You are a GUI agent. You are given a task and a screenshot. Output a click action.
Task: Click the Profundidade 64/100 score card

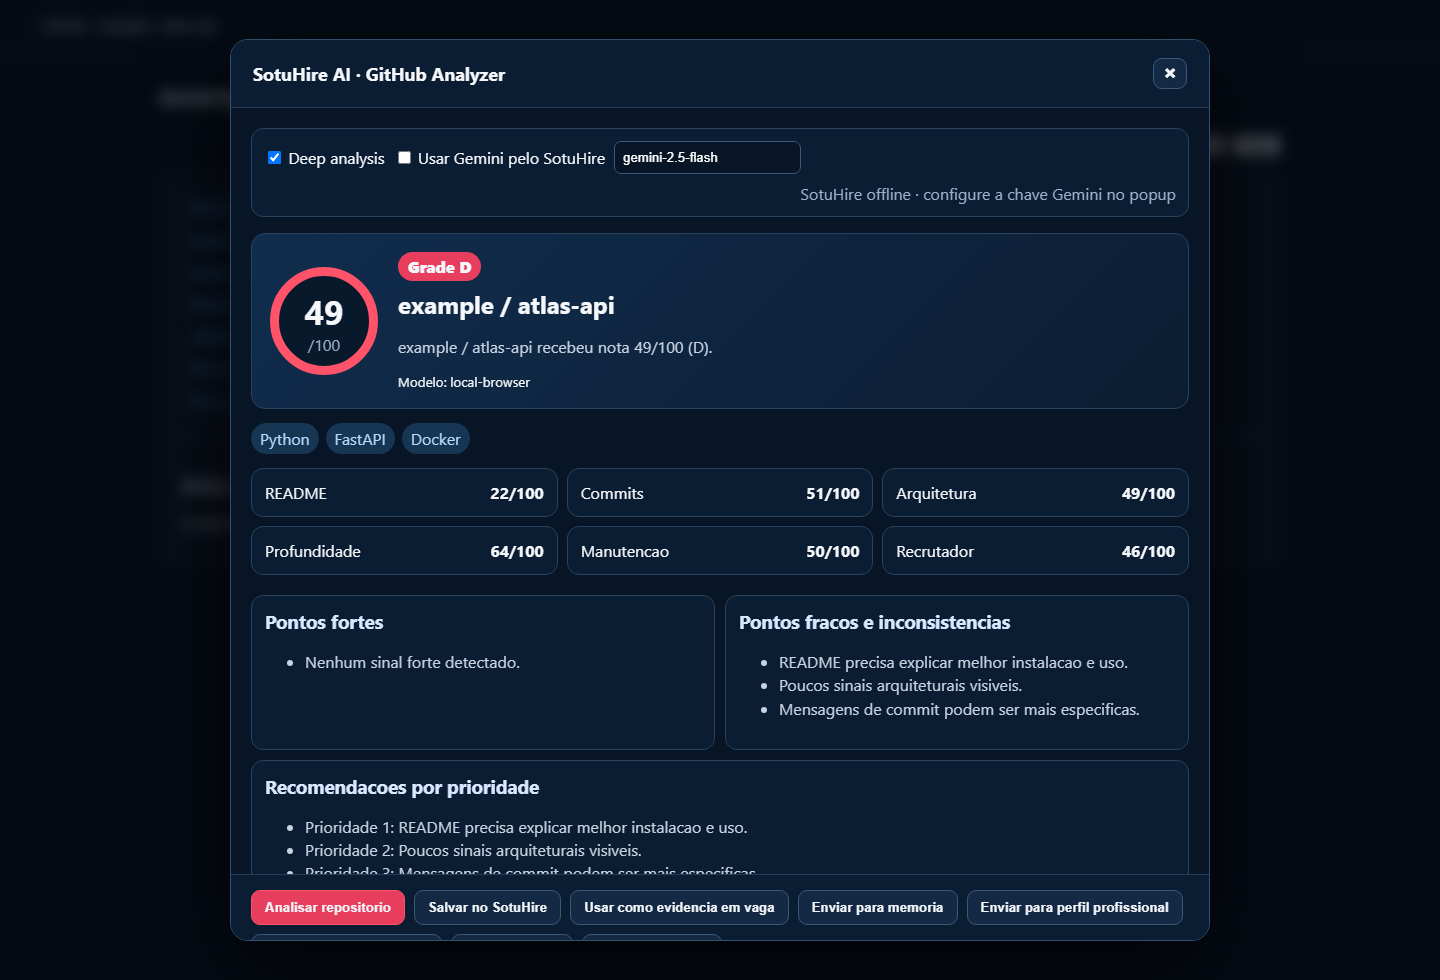pyautogui.click(x=404, y=551)
